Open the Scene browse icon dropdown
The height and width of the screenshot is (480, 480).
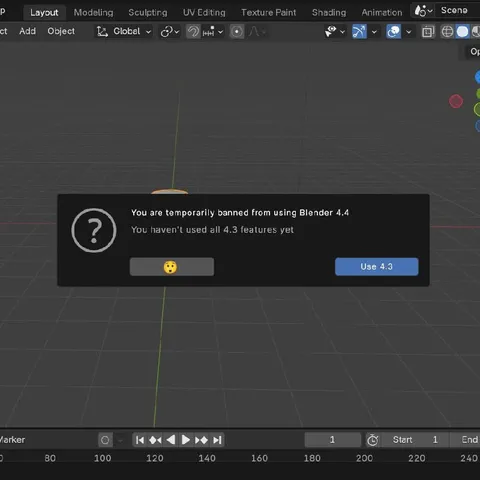[423, 11]
